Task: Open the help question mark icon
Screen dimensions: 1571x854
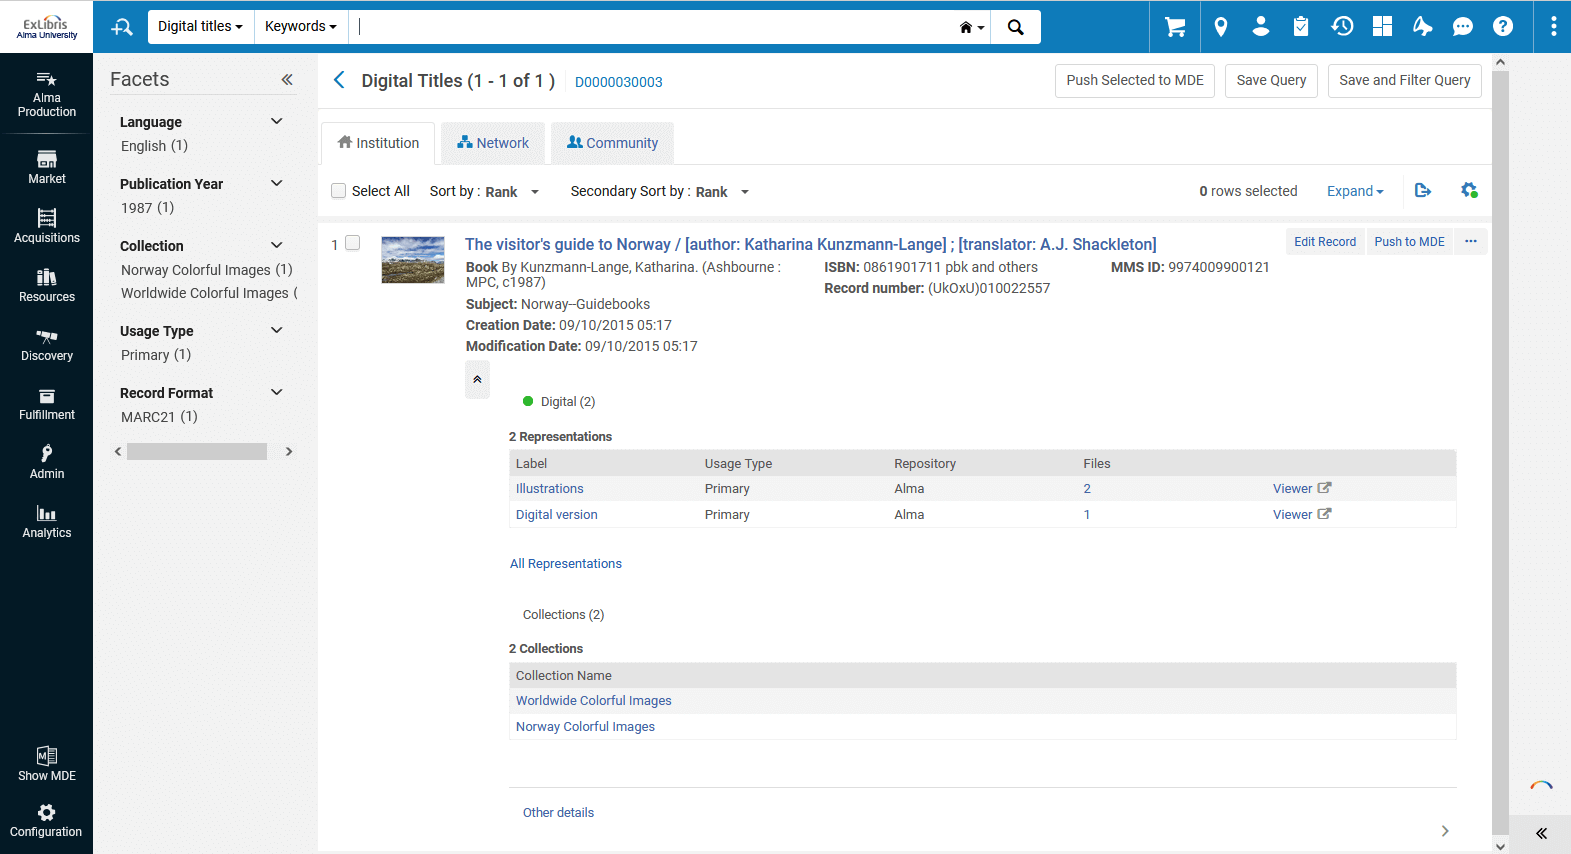Action: point(1502,27)
